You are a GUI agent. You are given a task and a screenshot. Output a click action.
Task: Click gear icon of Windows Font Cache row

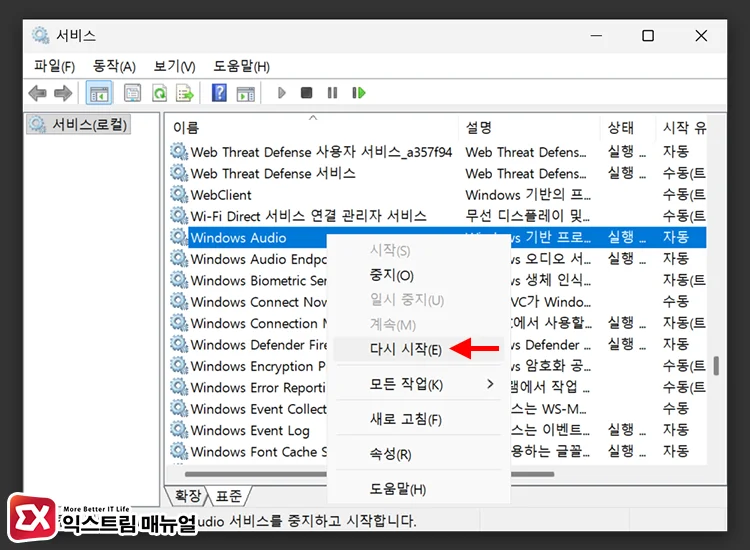pyautogui.click(x=179, y=451)
